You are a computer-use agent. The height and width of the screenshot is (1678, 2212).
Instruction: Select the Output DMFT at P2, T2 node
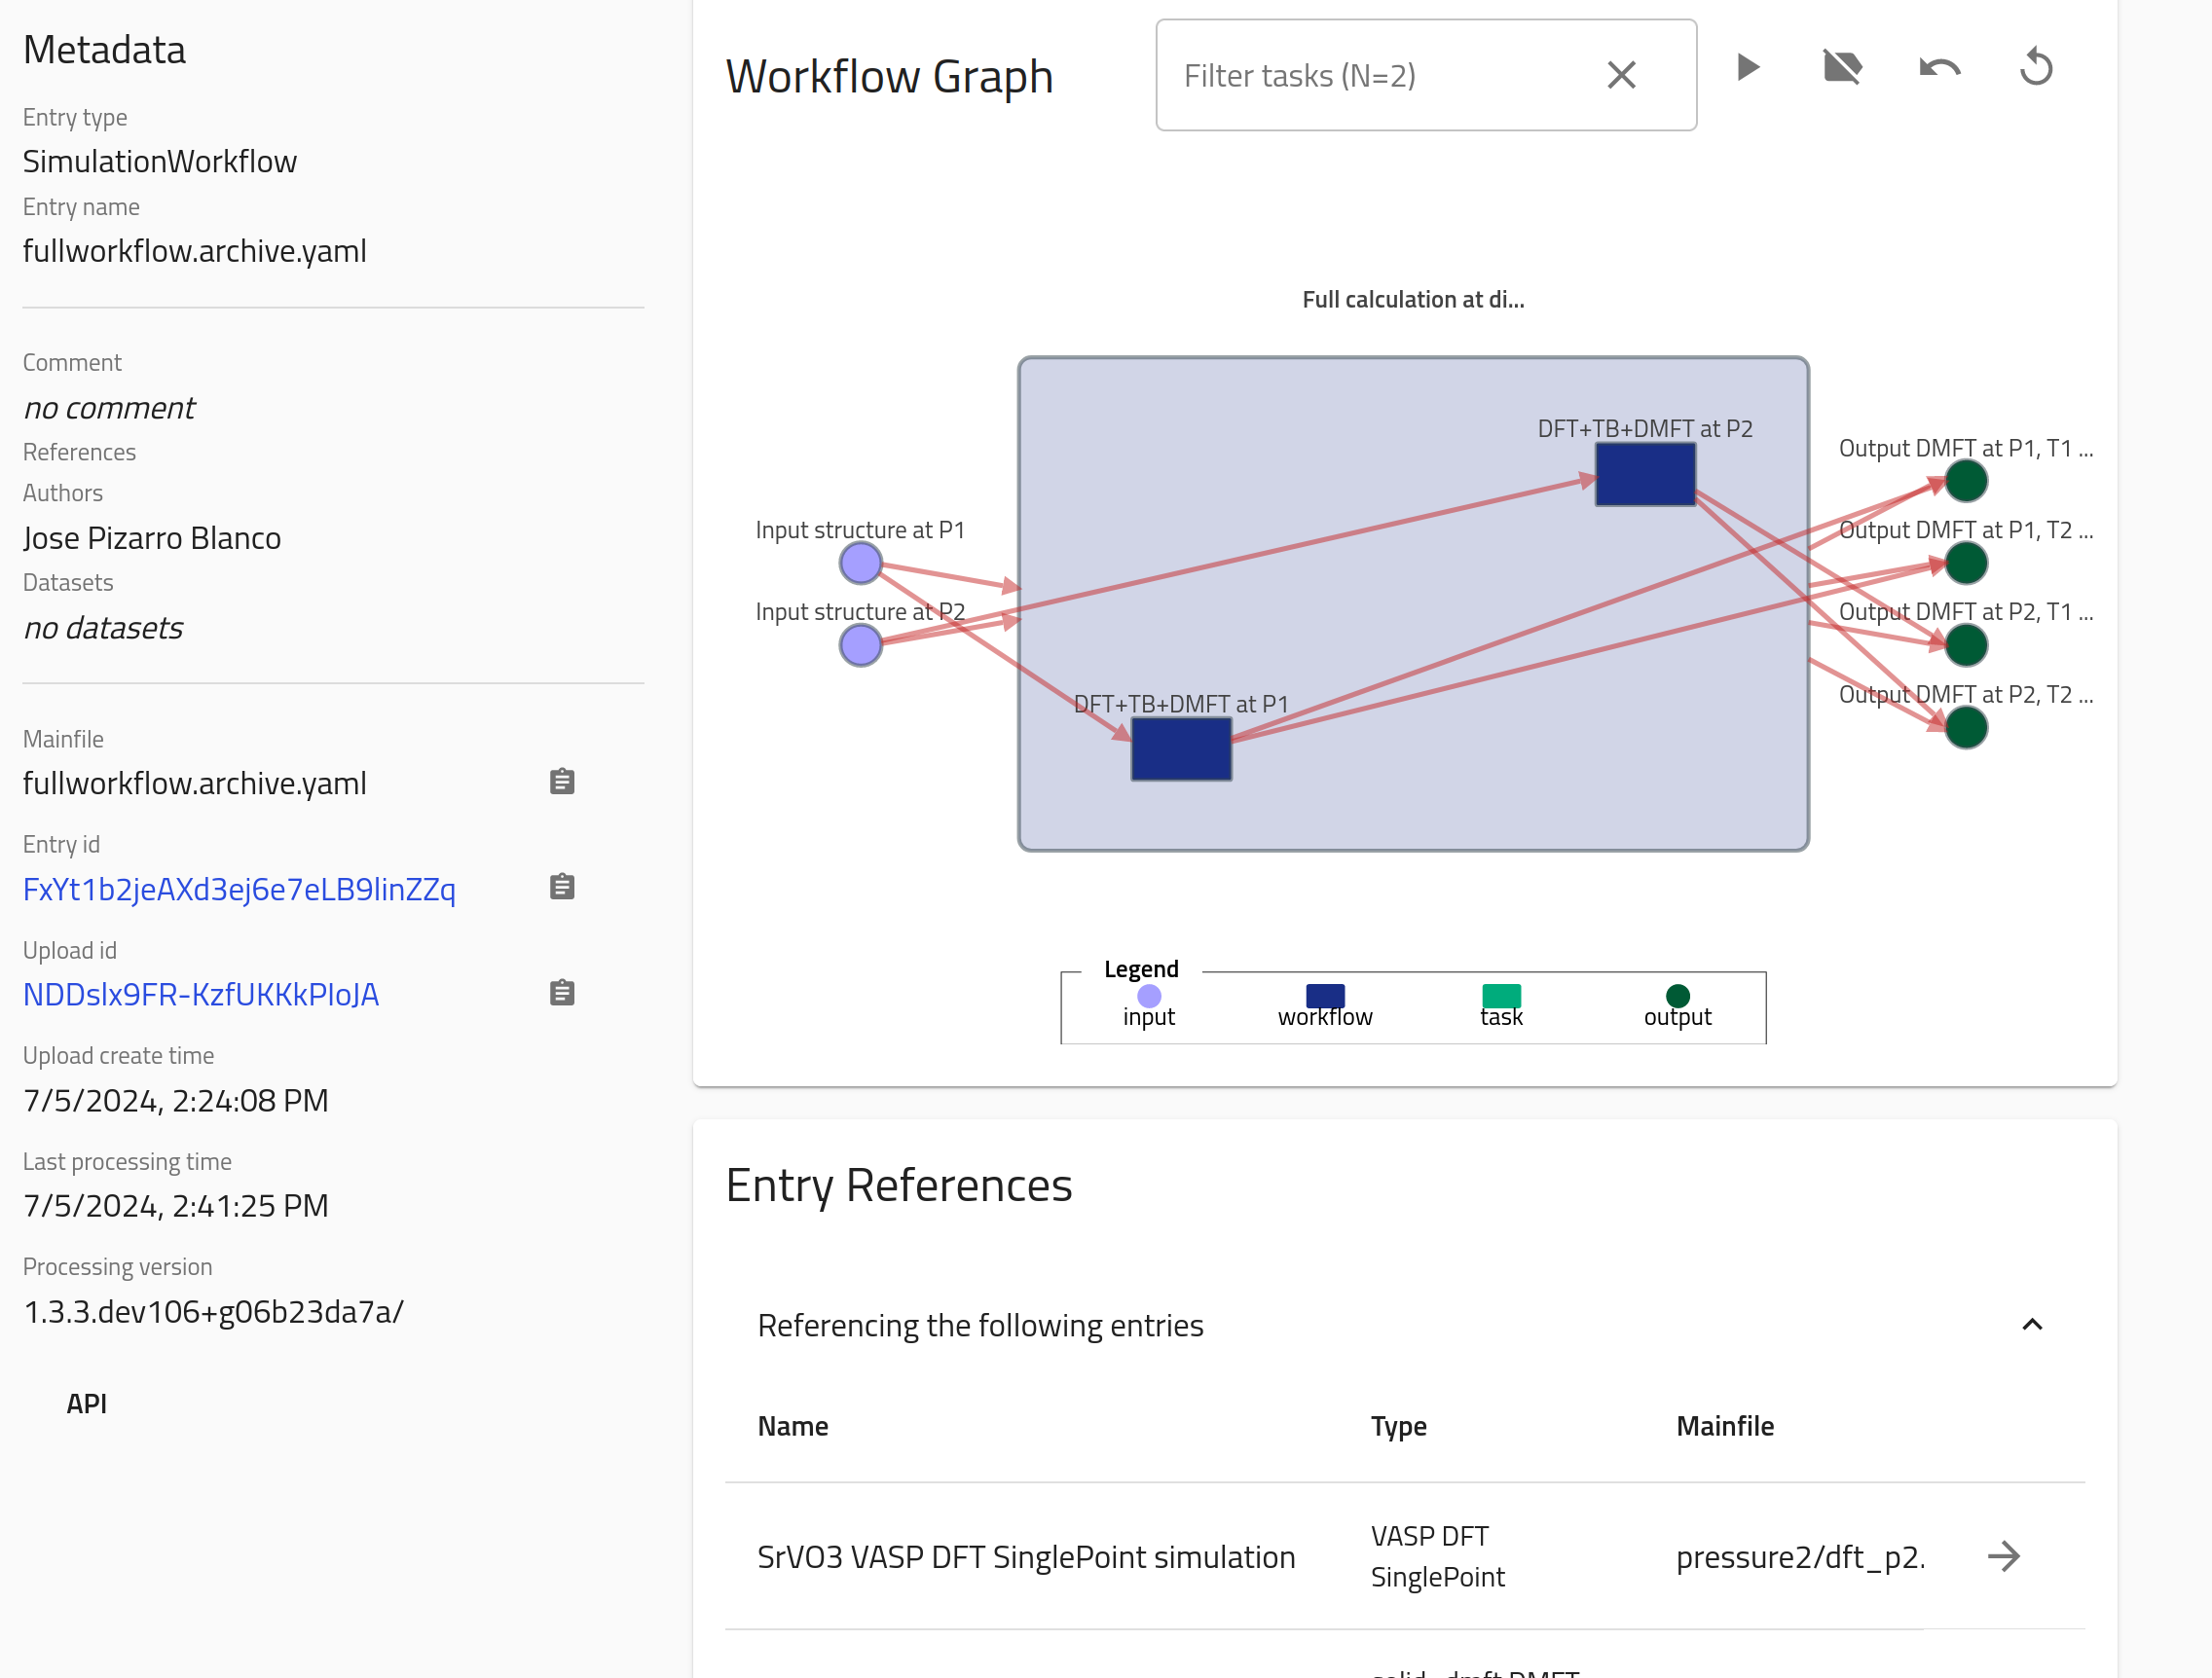pyautogui.click(x=1966, y=727)
